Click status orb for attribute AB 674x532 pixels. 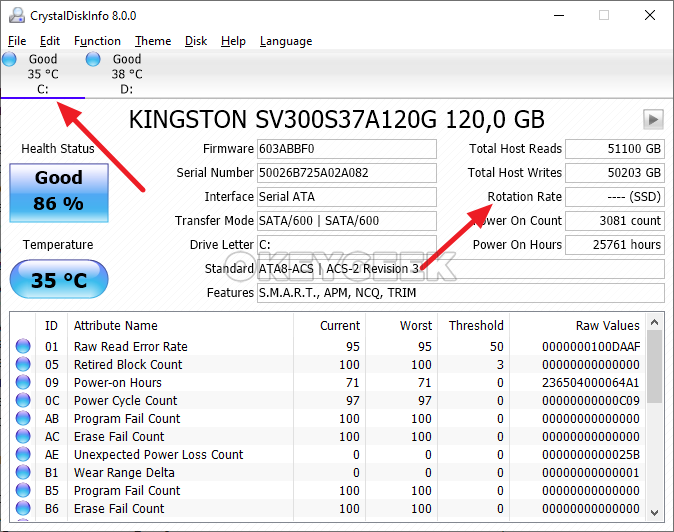click(x=23, y=418)
